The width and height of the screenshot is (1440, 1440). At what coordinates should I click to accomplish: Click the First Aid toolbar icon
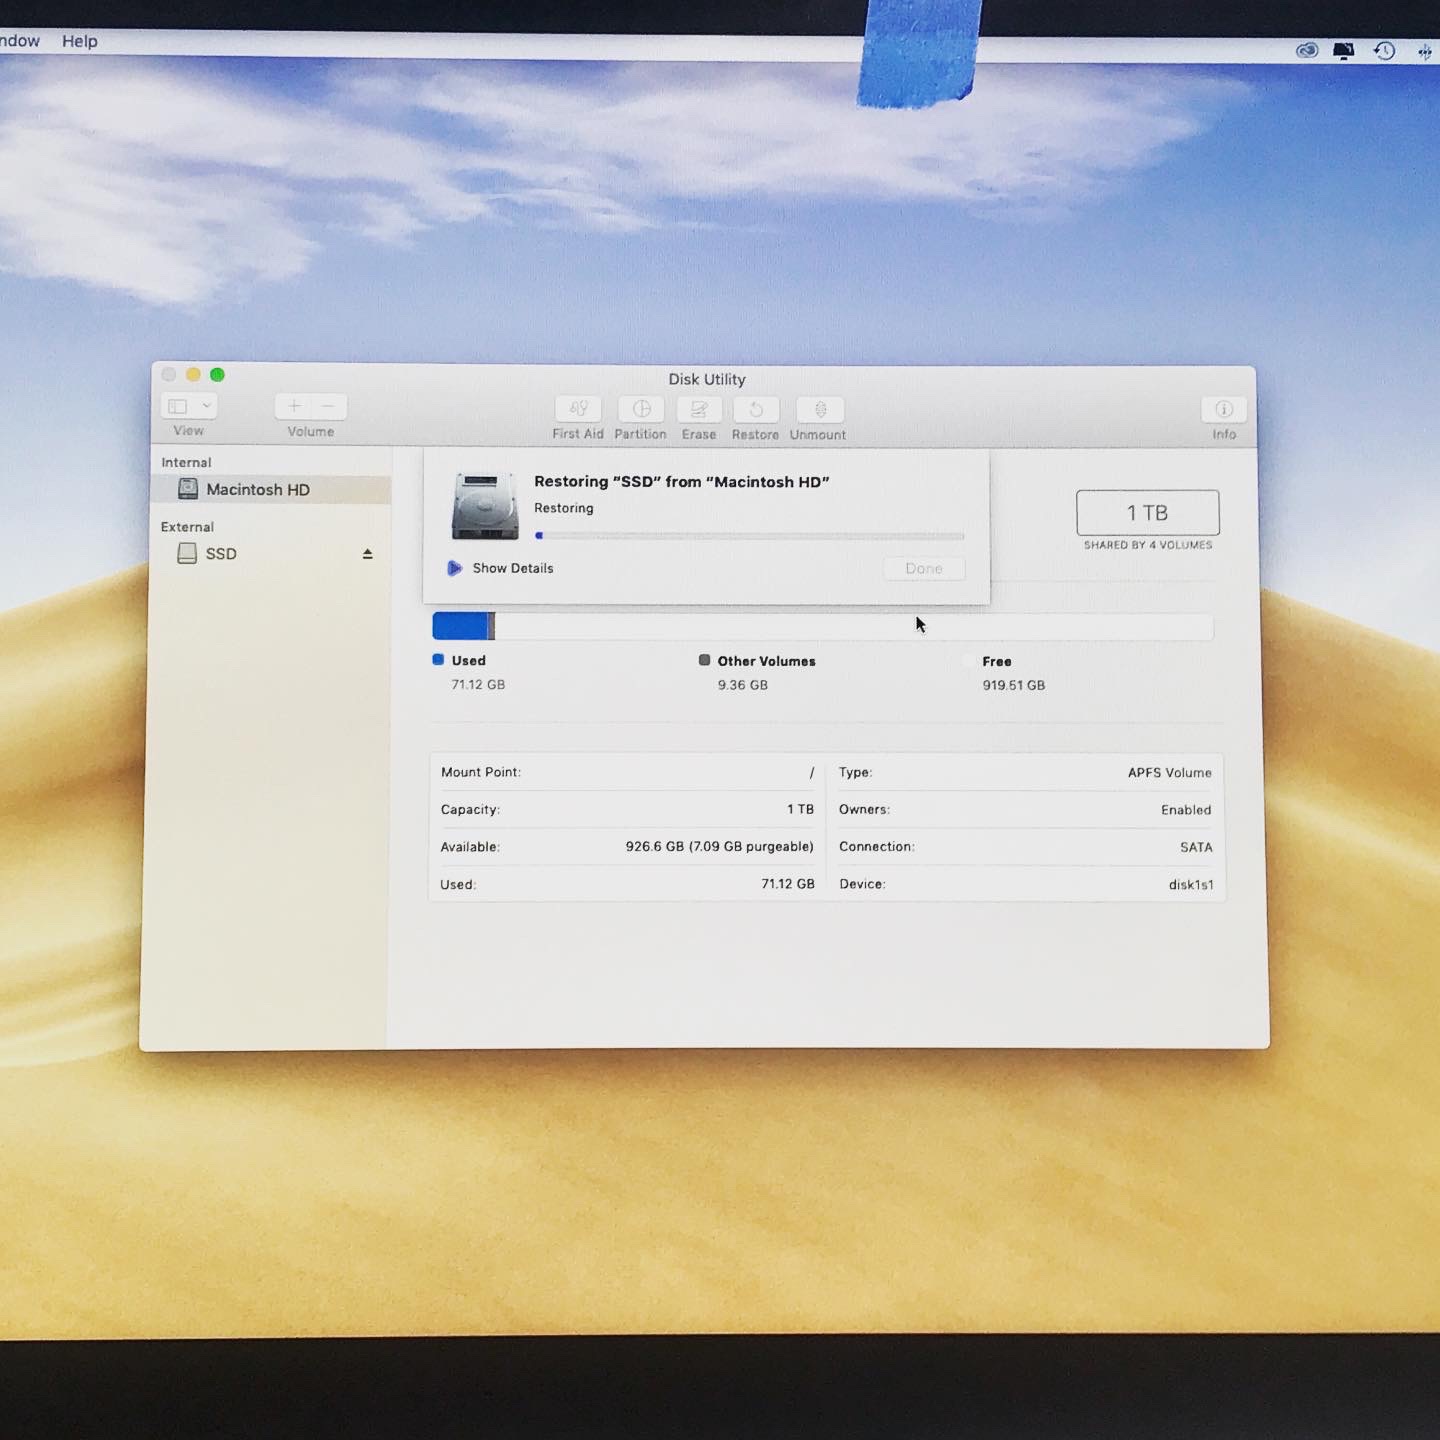[578, 409]
